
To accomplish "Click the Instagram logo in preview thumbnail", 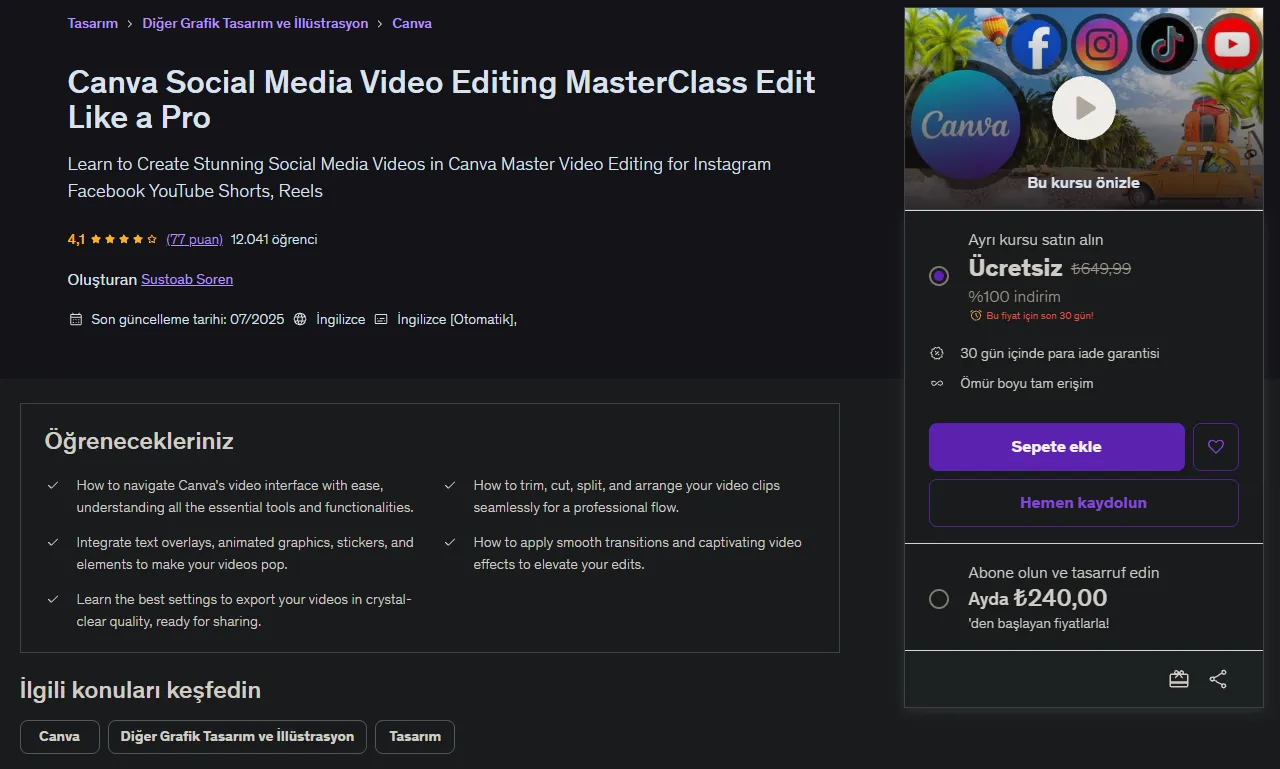I will pos(1102,44).
